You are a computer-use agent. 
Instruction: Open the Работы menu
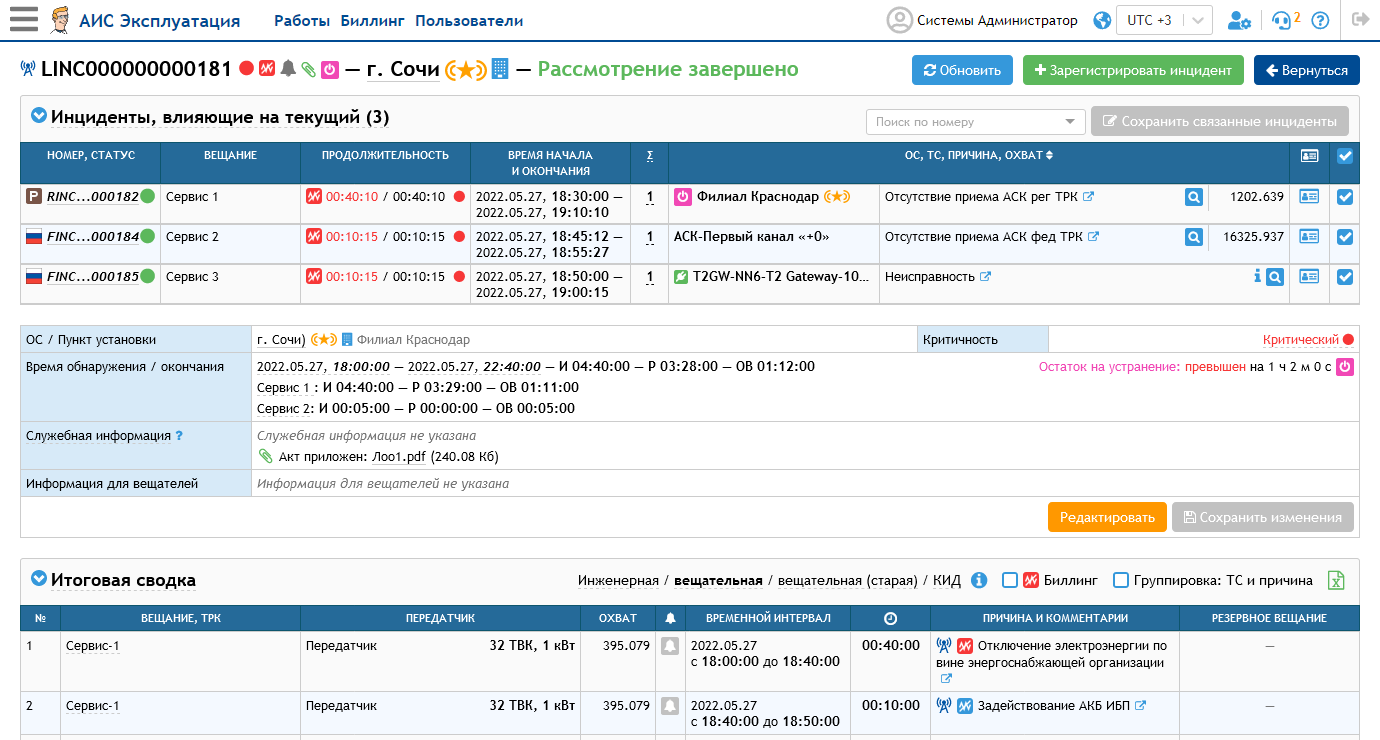click(302, 21)
